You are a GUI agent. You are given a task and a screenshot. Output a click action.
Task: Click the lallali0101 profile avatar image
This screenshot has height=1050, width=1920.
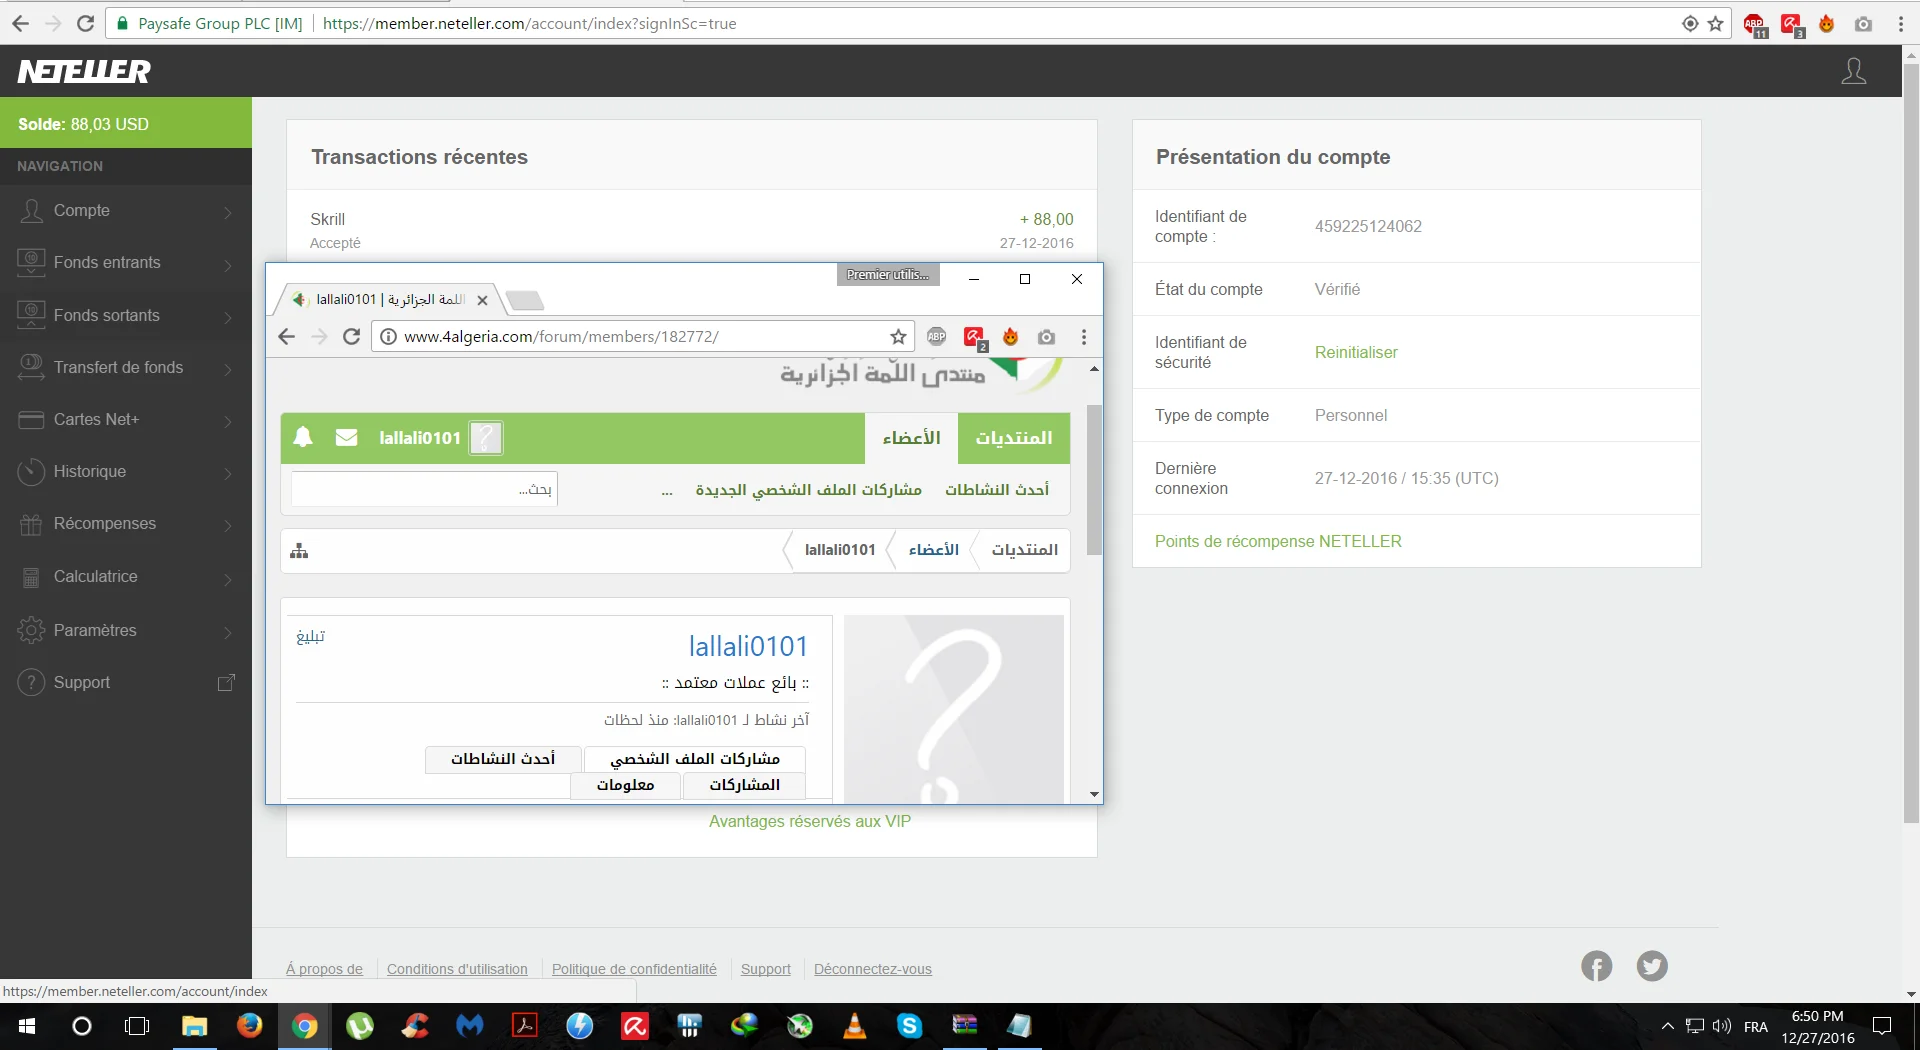point(954,709)
